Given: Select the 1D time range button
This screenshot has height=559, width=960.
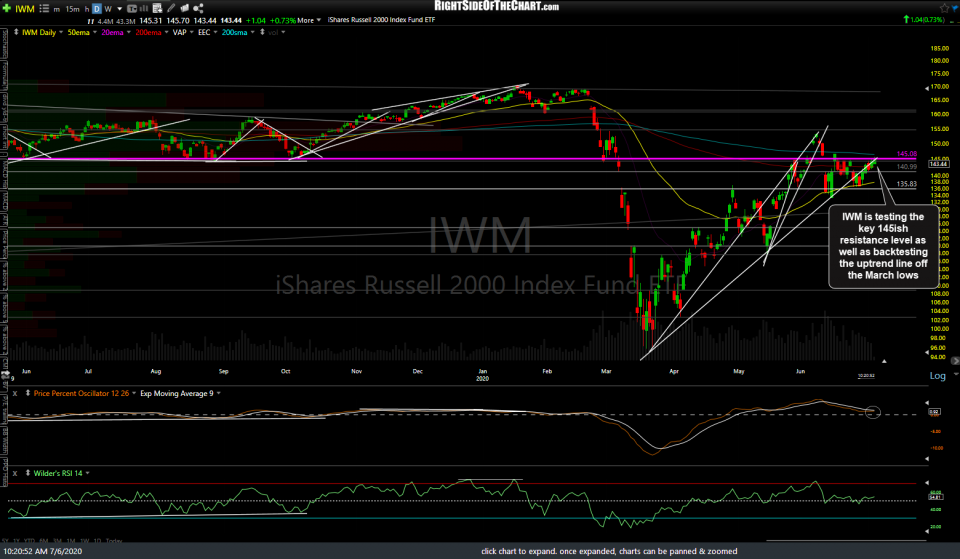Looking at the screenshot, I should (x=97, y=541).
